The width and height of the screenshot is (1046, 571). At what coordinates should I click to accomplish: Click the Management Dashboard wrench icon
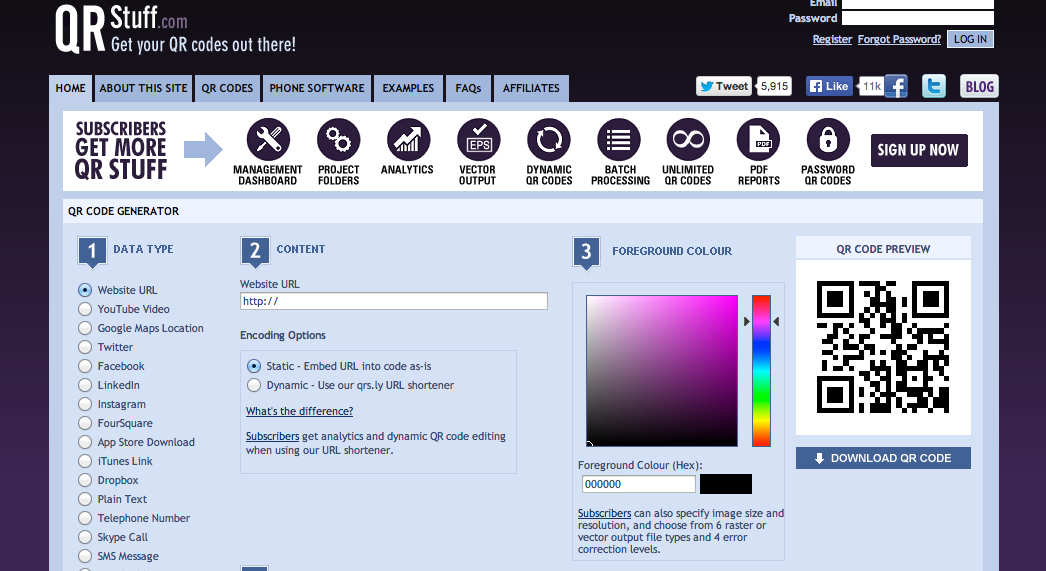(268, 139)
